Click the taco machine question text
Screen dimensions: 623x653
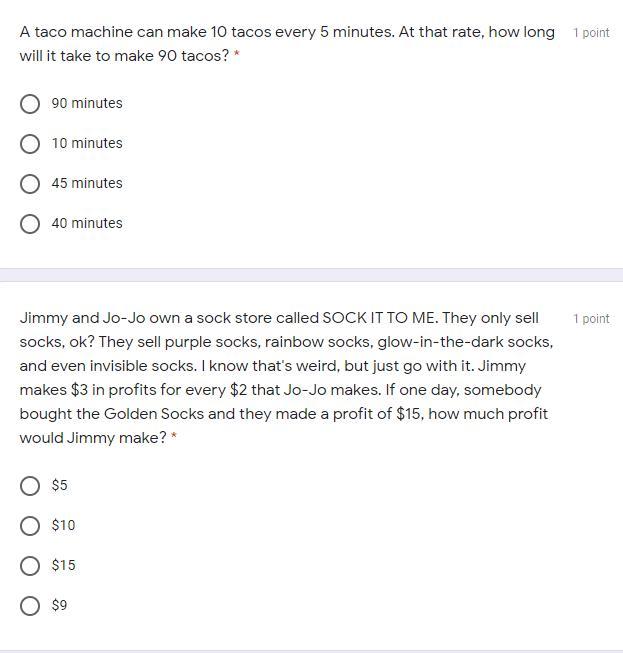click(286, 44)
